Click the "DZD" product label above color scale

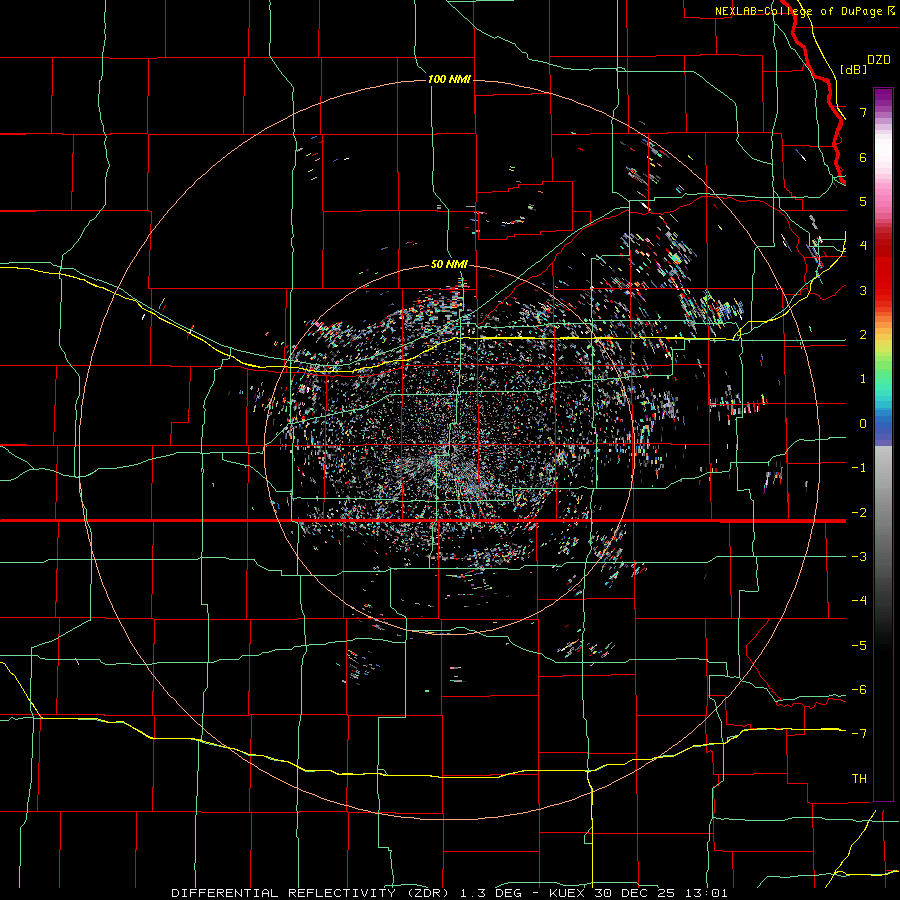[878, 60]
